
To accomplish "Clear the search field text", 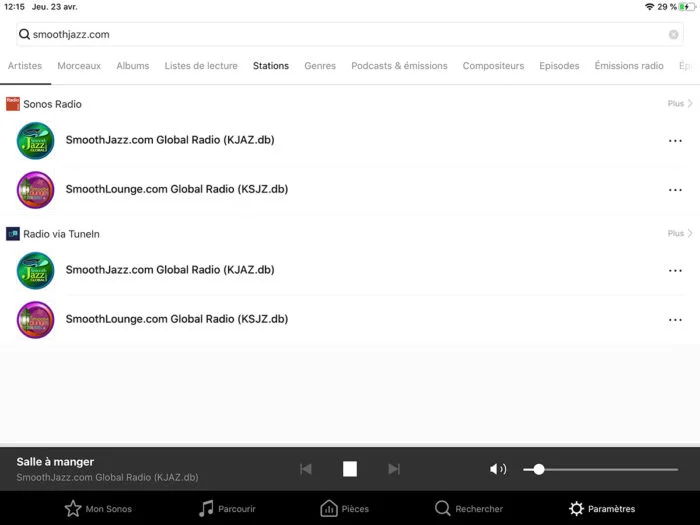I will point(673,34).
